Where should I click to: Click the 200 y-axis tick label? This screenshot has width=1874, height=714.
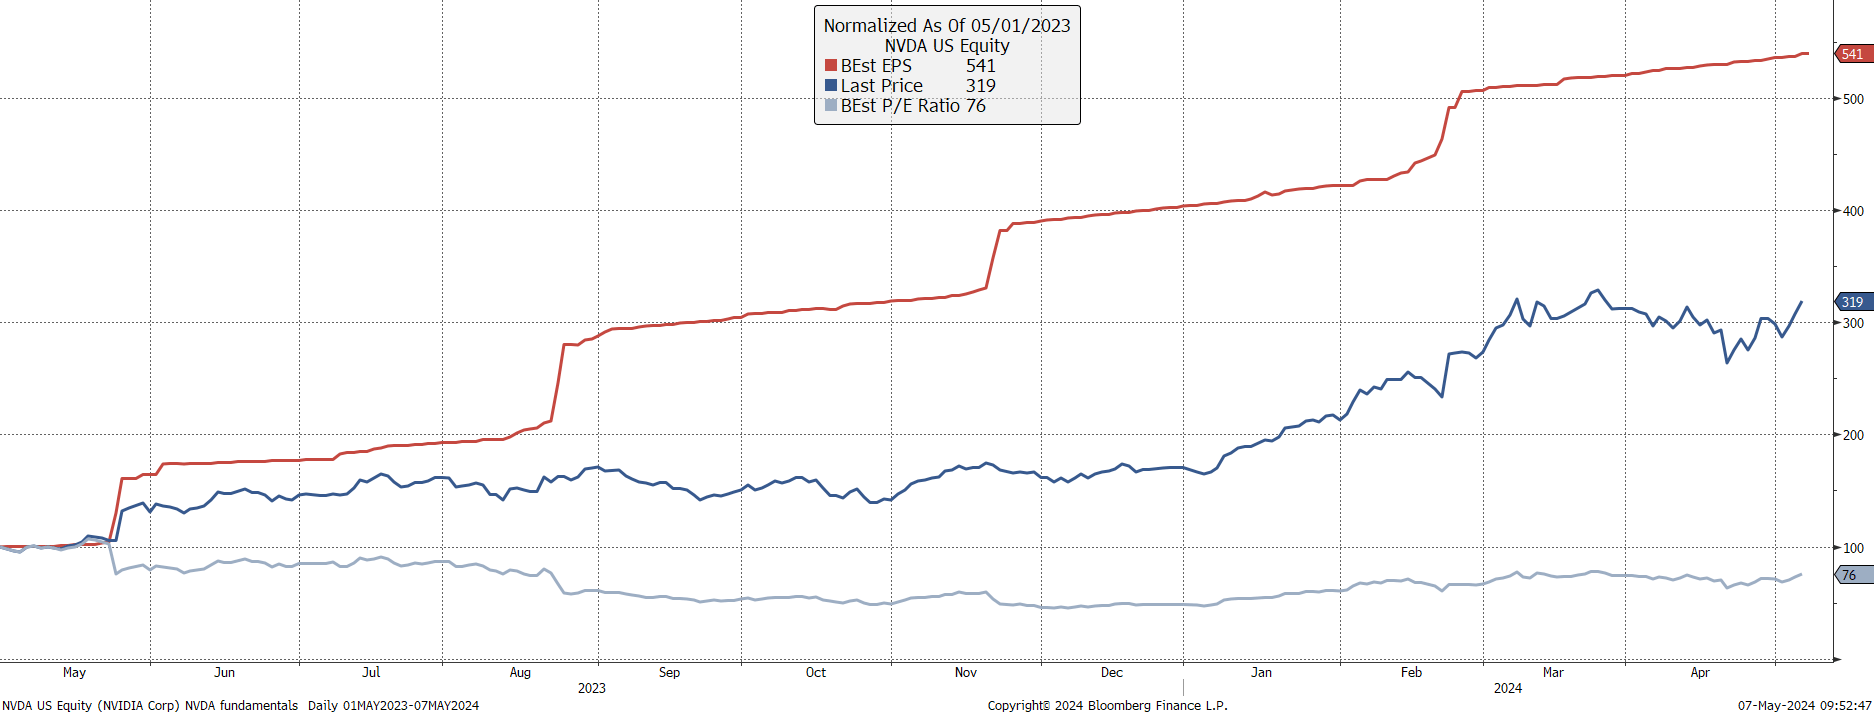pos(1853,435)
